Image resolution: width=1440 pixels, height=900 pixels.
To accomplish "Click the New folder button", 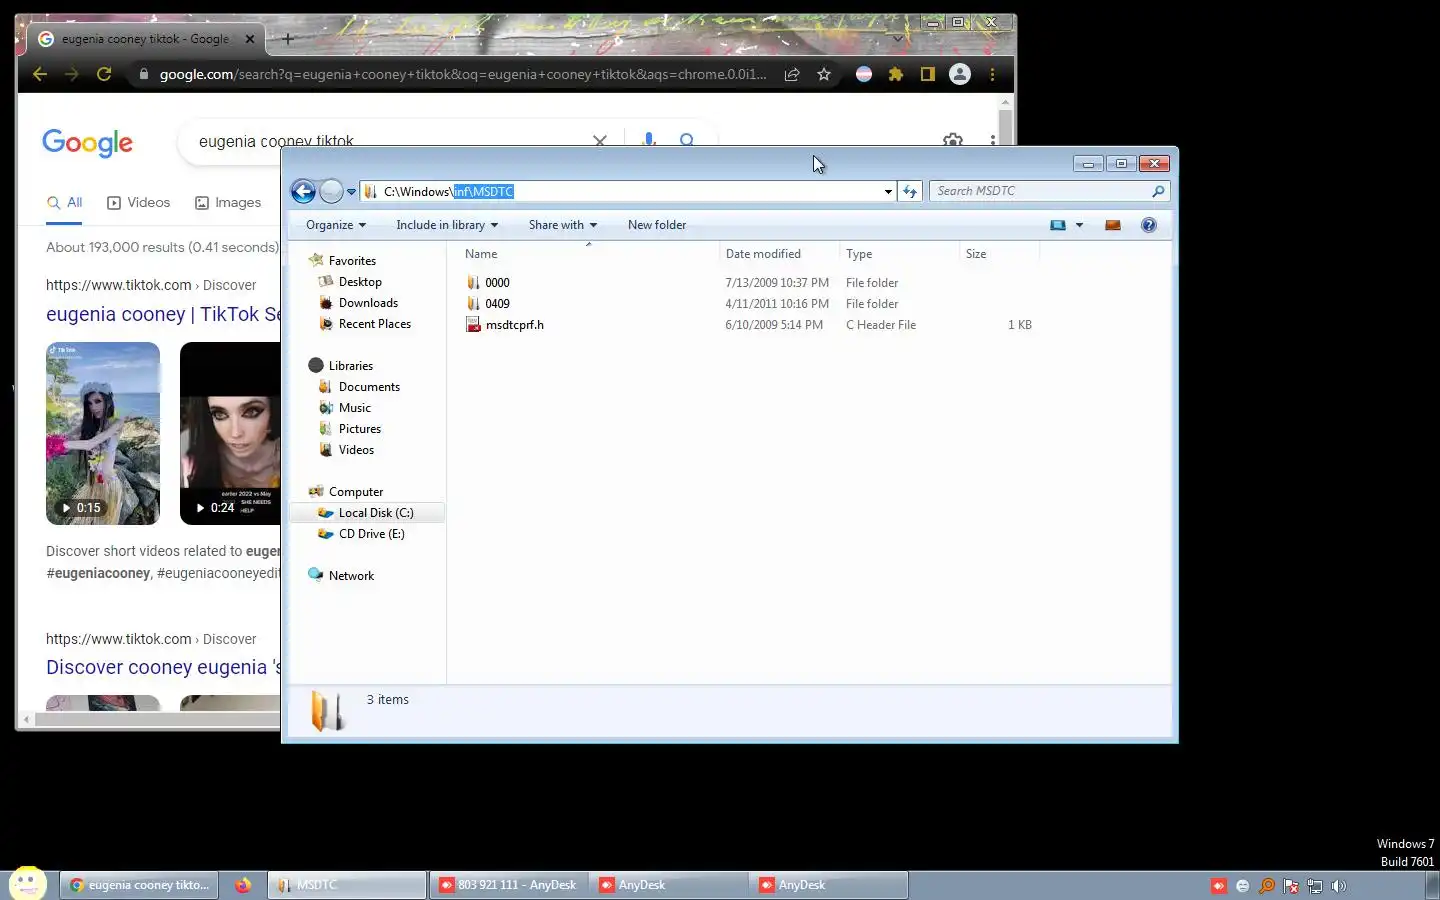I will click(657, 225).
